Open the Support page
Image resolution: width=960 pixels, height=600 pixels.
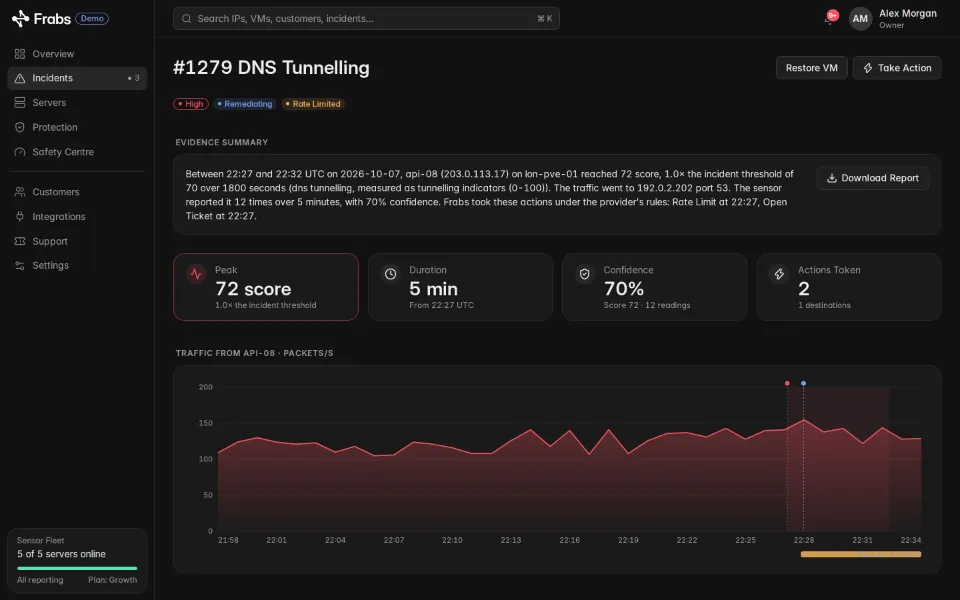pos(77,241)
